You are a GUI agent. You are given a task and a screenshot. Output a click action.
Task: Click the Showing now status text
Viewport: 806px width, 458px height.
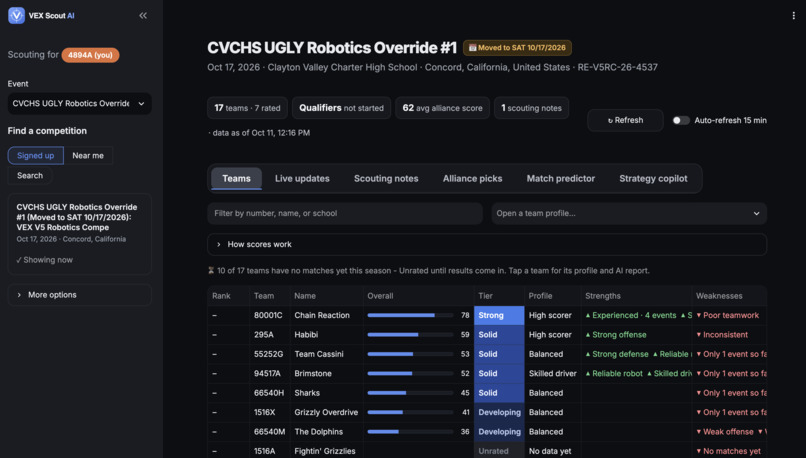[44, 260]
